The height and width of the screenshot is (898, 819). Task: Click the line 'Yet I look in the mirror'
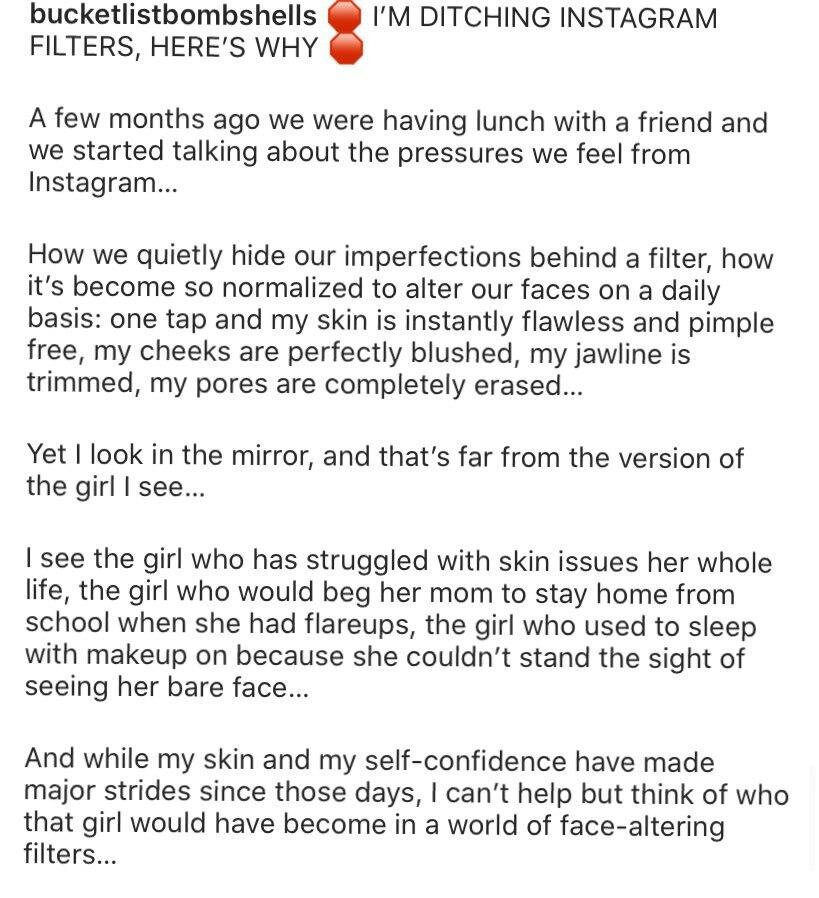(385, 456)
